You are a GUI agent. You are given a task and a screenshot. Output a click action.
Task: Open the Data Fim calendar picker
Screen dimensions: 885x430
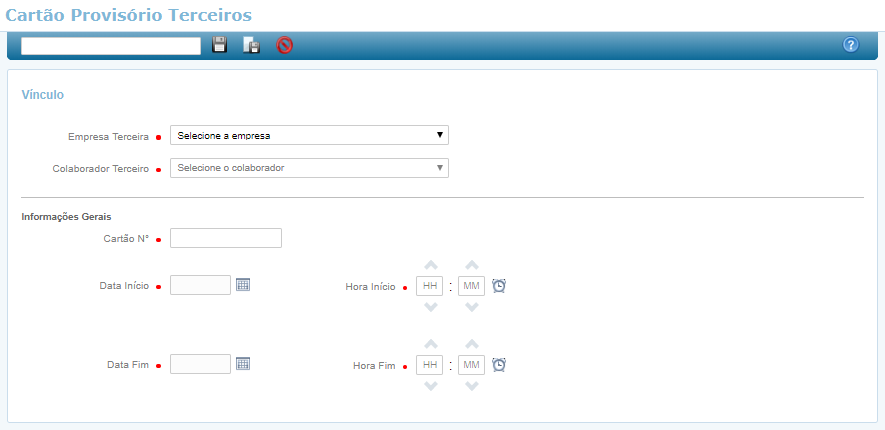pyautogui.click(x=243, y=364)
